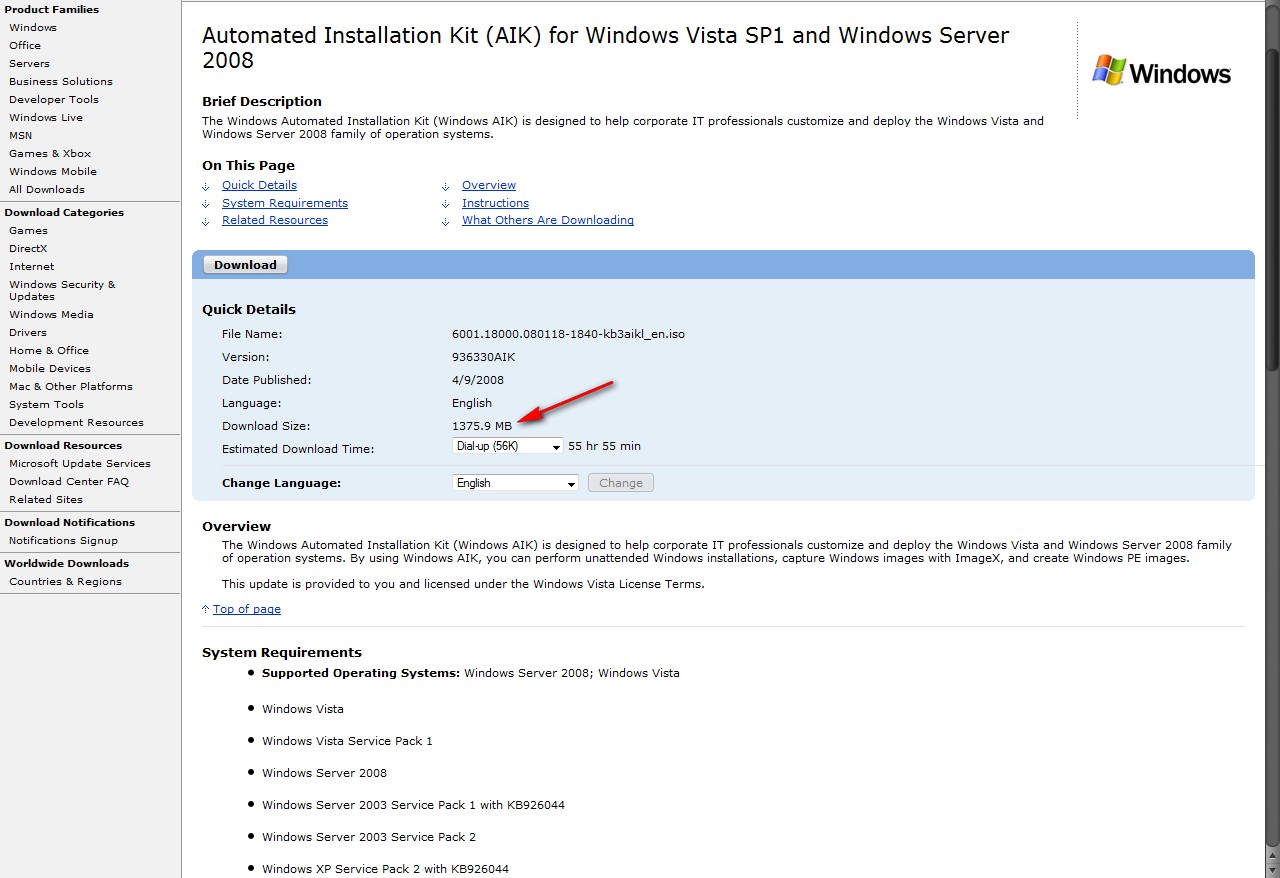
Task: Open All Downloads sidebar item
Action: click(x=47, y=190)
